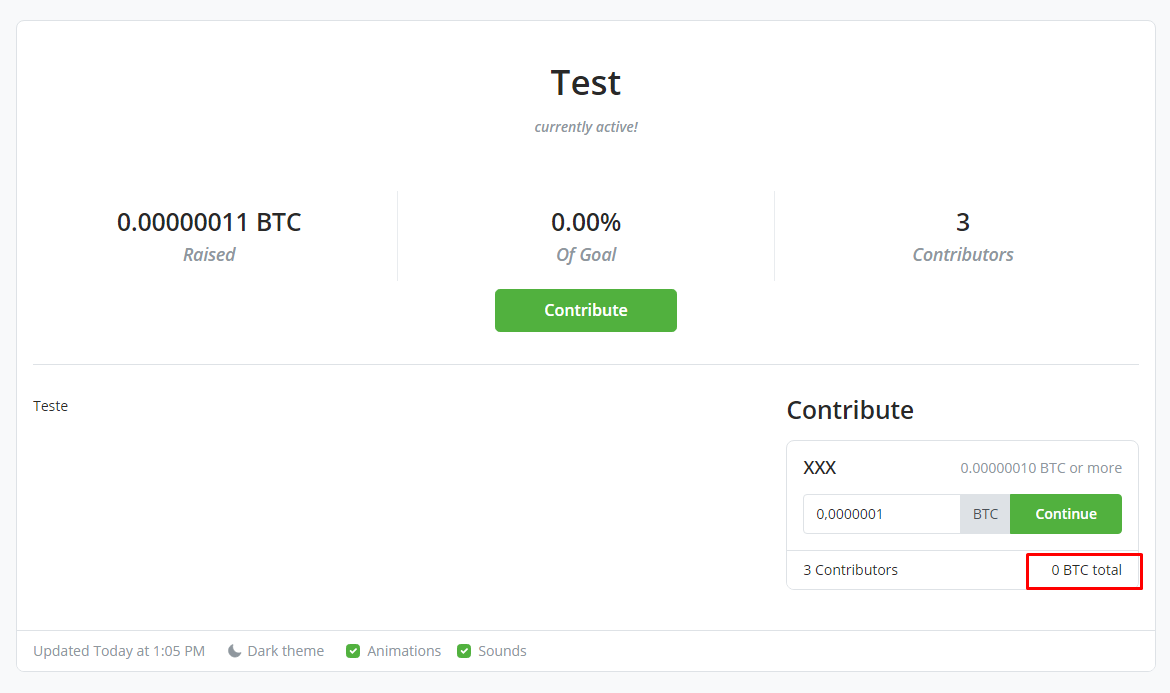Click inside the BTC amount input field
Image resolution: width=1170 pixels, height=693 pixels.
coord(880,513)
